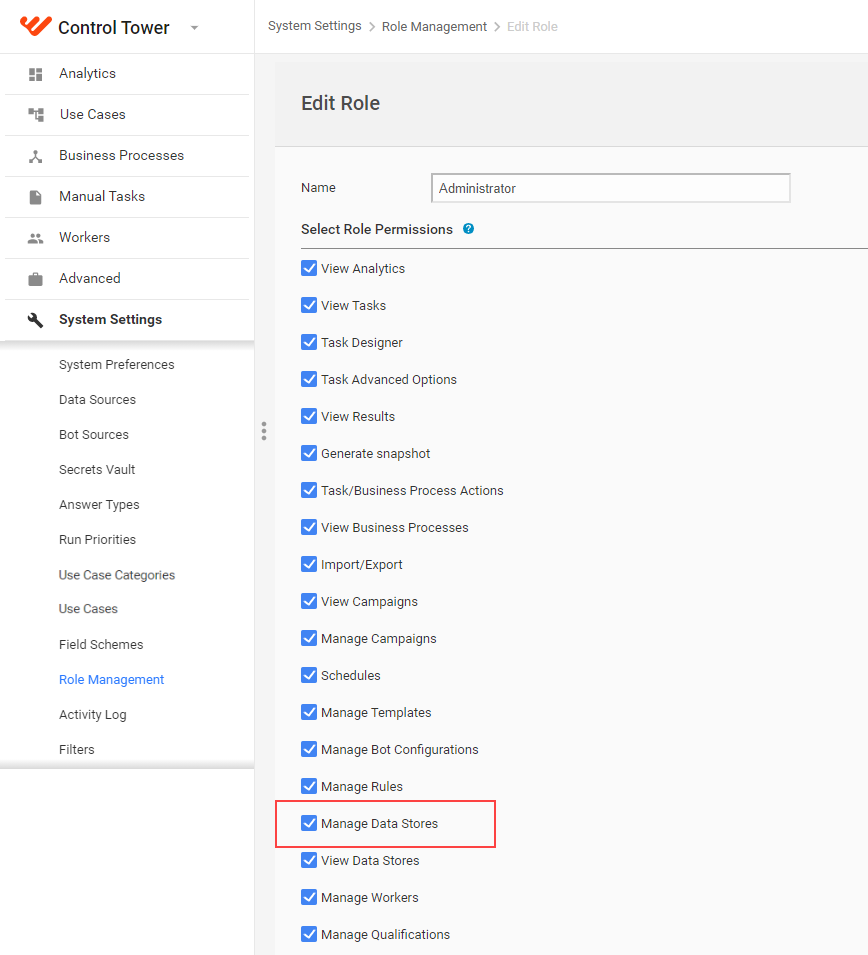
Task: Click the Edit Role breadcrumb text
Action: [532, 27]
